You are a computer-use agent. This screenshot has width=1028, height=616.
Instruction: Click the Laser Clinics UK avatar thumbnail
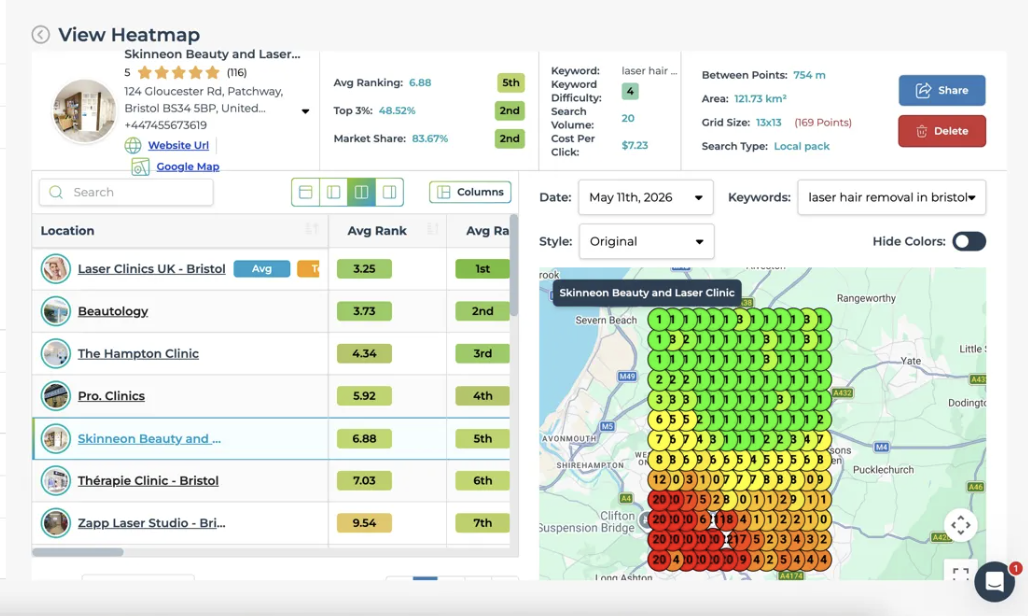point(56,269)
